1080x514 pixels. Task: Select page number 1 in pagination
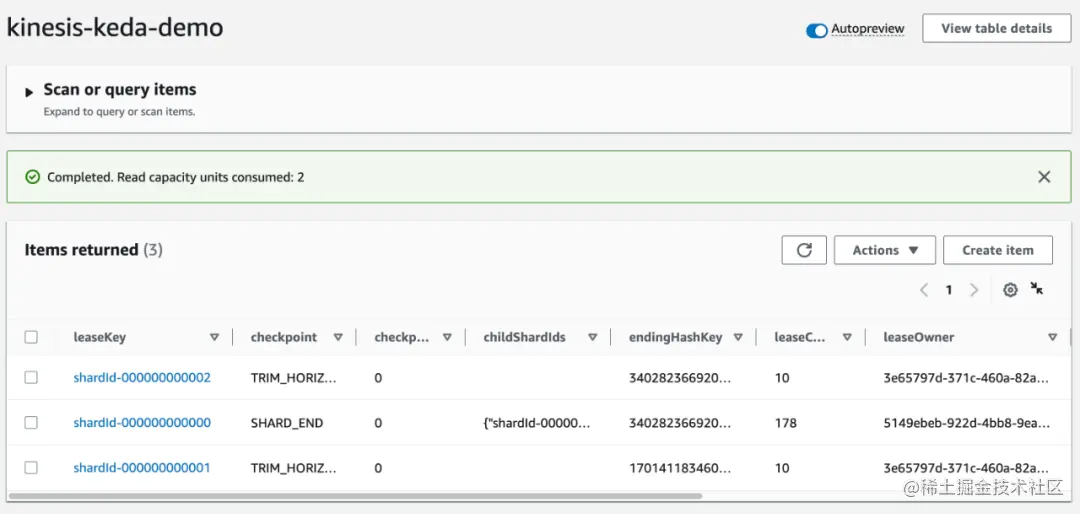(948, 290)
